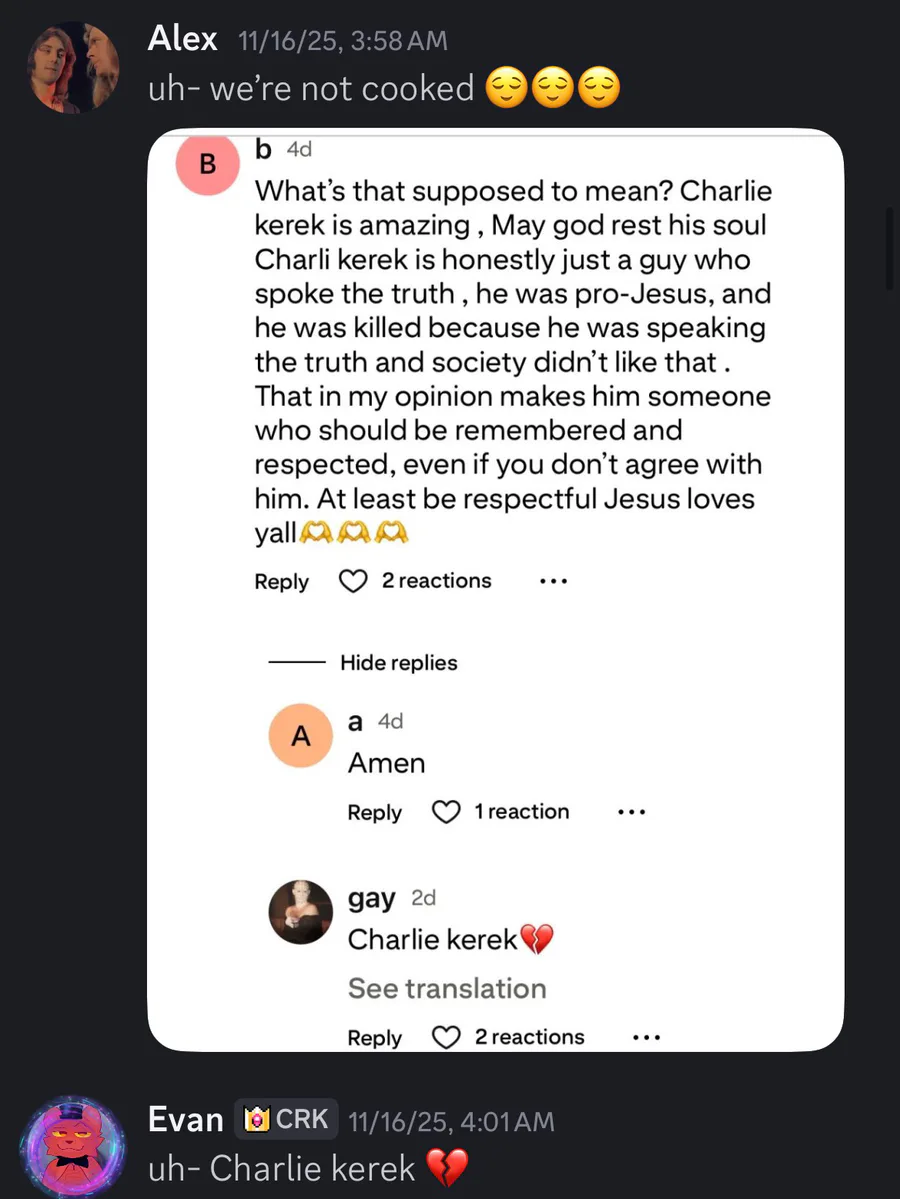900x1199 pixels.
Task: Click See translation link
Action: click(x=446, y=988)
